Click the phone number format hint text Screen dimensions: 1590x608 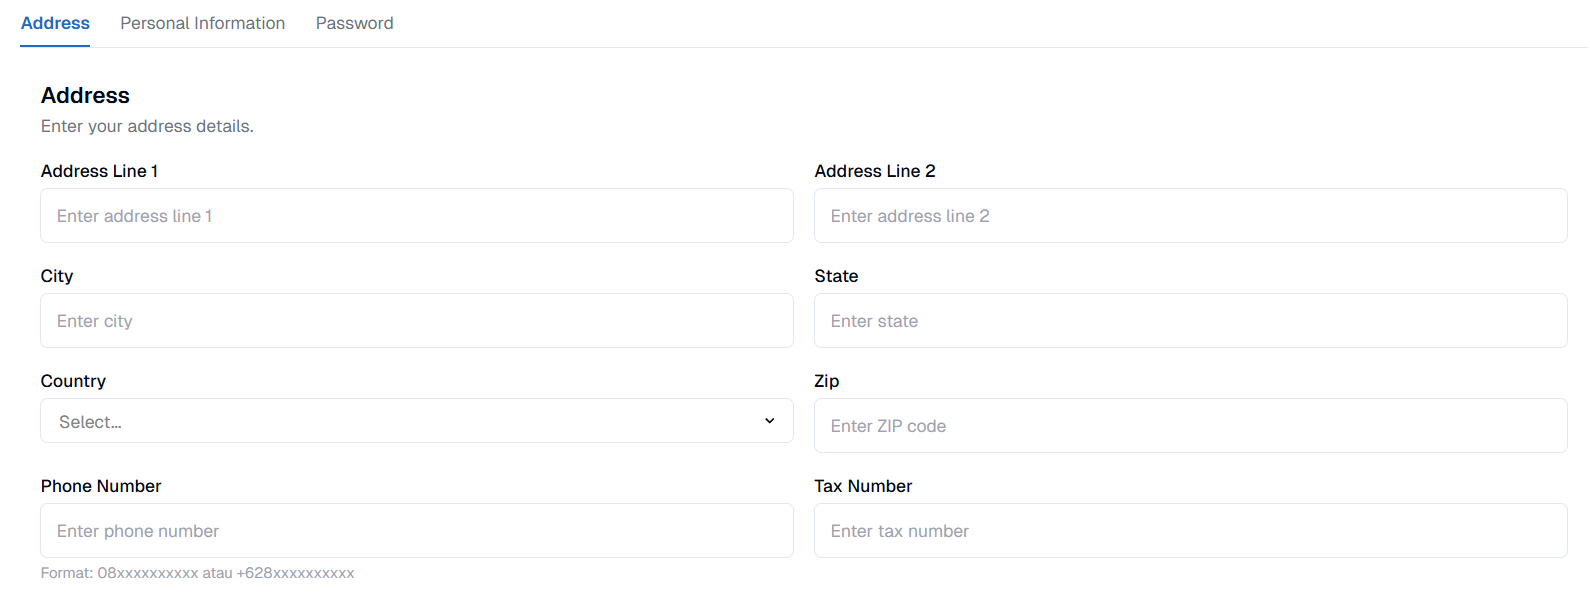197,573
